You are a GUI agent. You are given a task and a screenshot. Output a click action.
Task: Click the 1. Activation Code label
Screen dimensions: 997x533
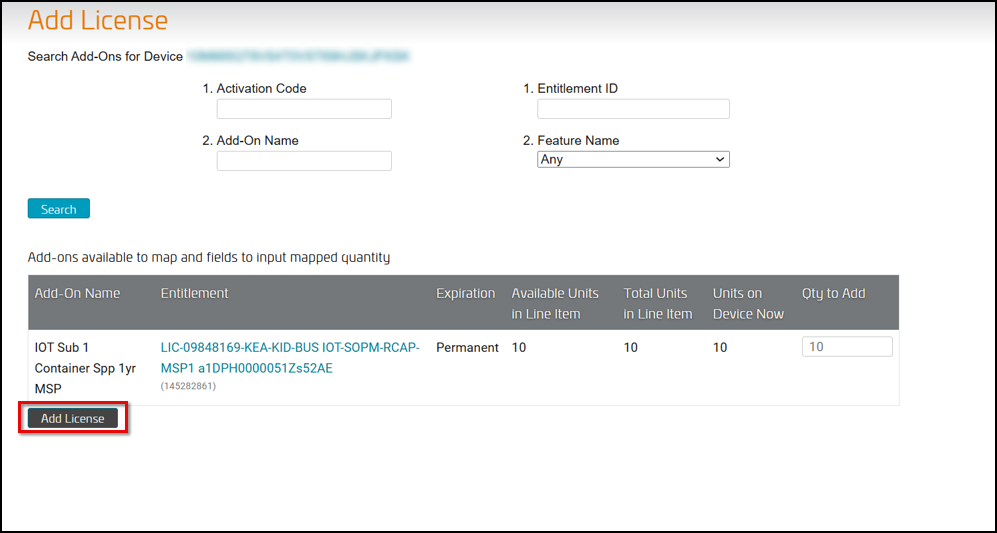pos(254,89)
